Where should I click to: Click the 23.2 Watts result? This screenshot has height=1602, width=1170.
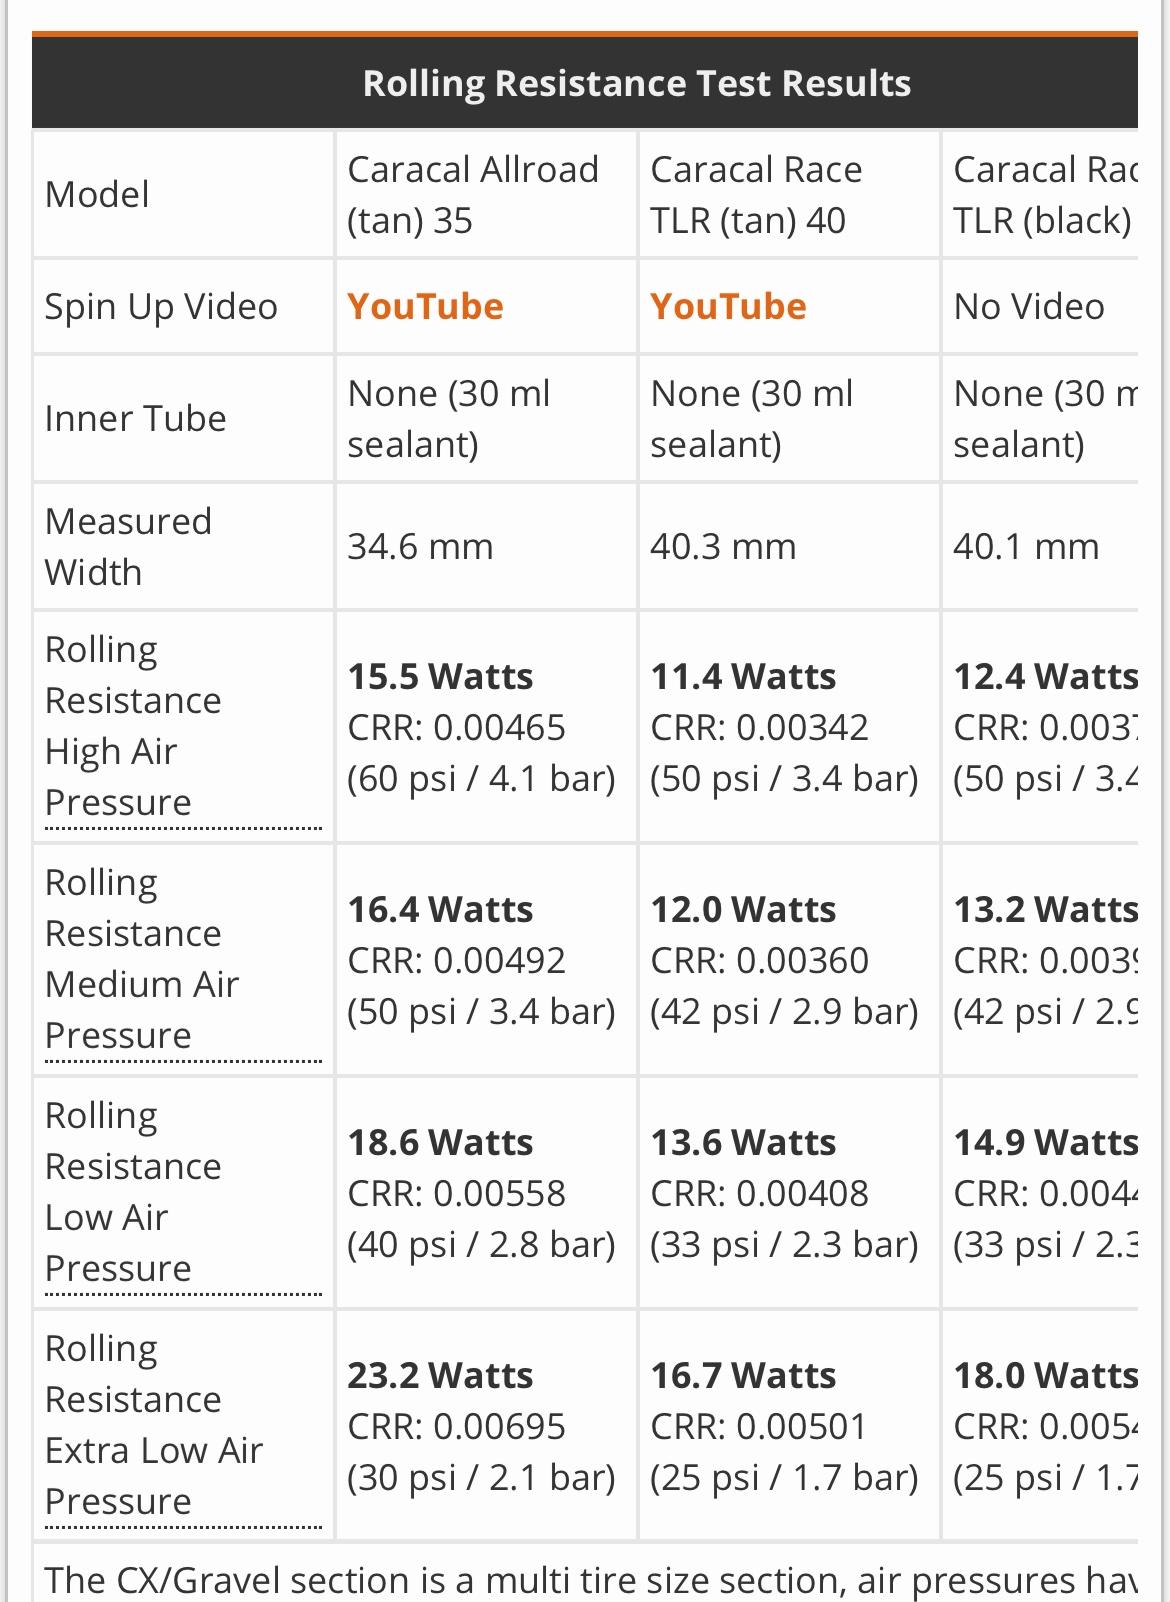click(x=440, y=1376)
